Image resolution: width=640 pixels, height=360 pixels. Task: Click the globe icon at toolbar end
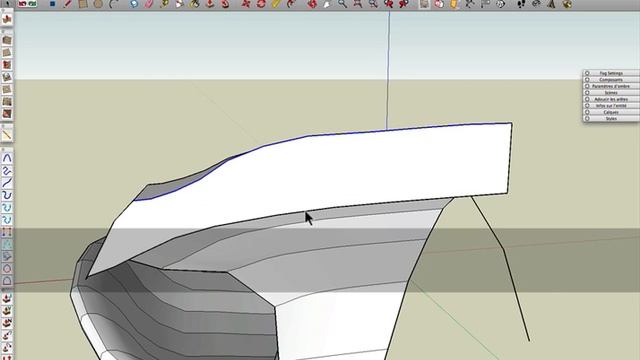(567, 4)
